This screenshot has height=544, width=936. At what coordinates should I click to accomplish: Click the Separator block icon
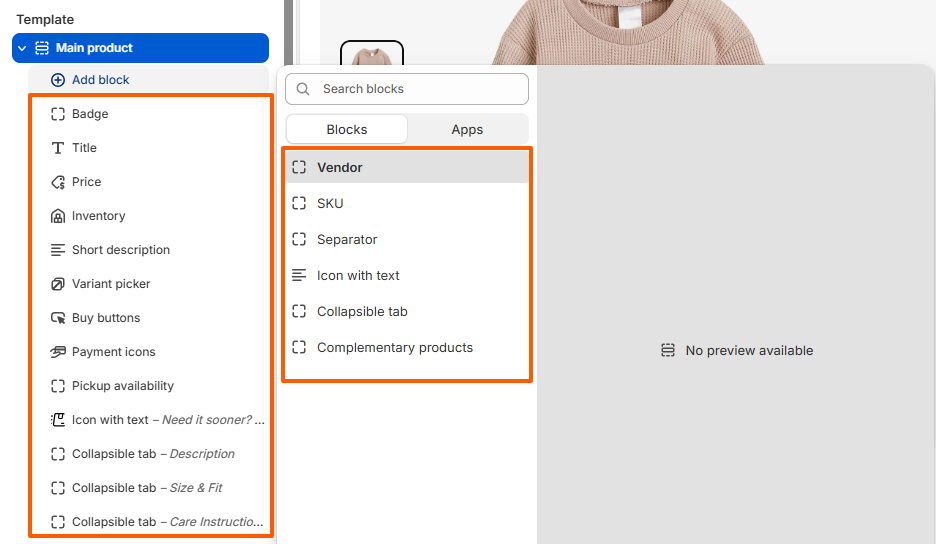point(299,239)
